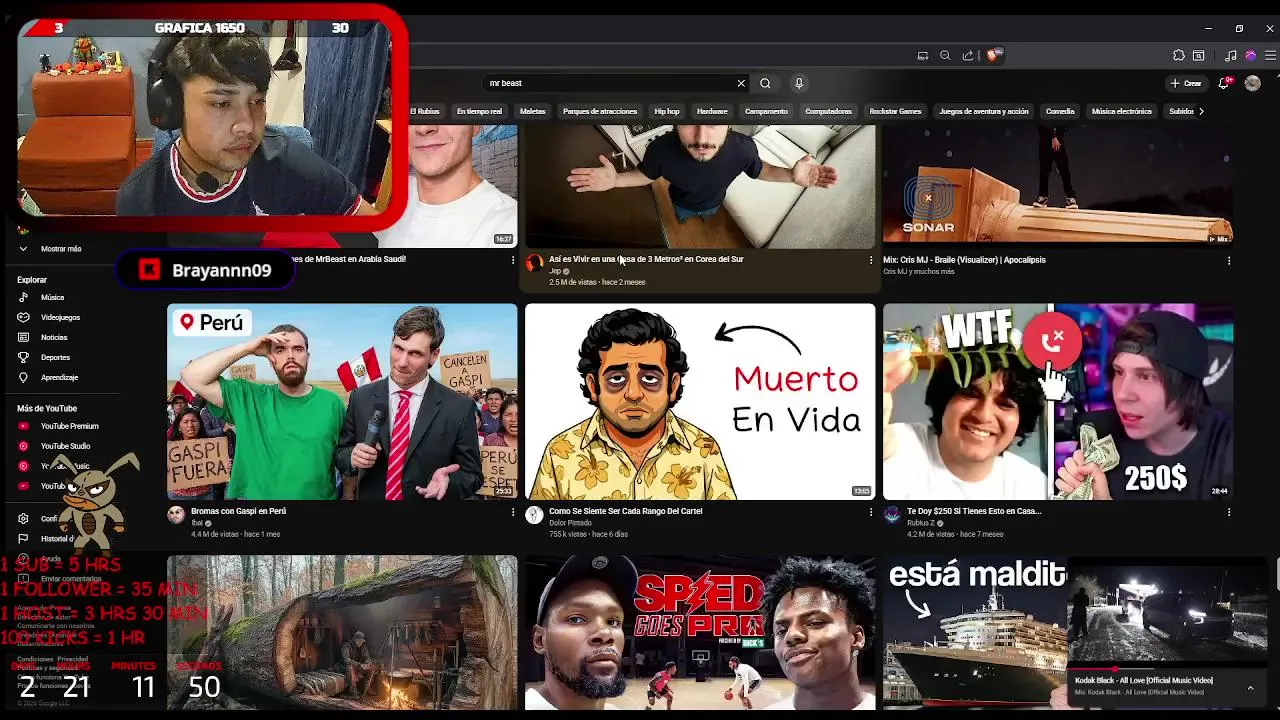The width and height of the screenshot is (1280, 720).
Task: Select the 'Hip hop' filter chip
Action: click(x=667, y=111)
